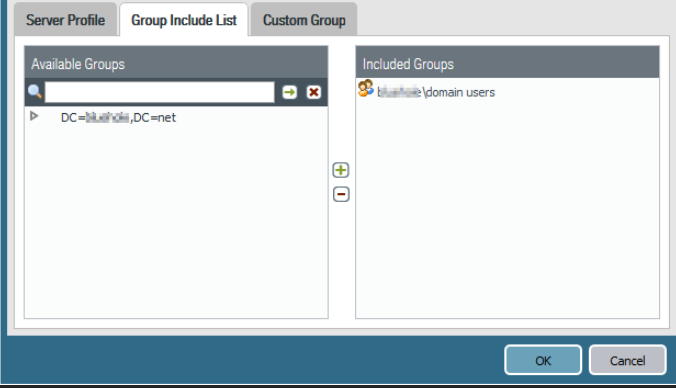
Task: Apply search with the green arrow icon
Action: point(290,92)
